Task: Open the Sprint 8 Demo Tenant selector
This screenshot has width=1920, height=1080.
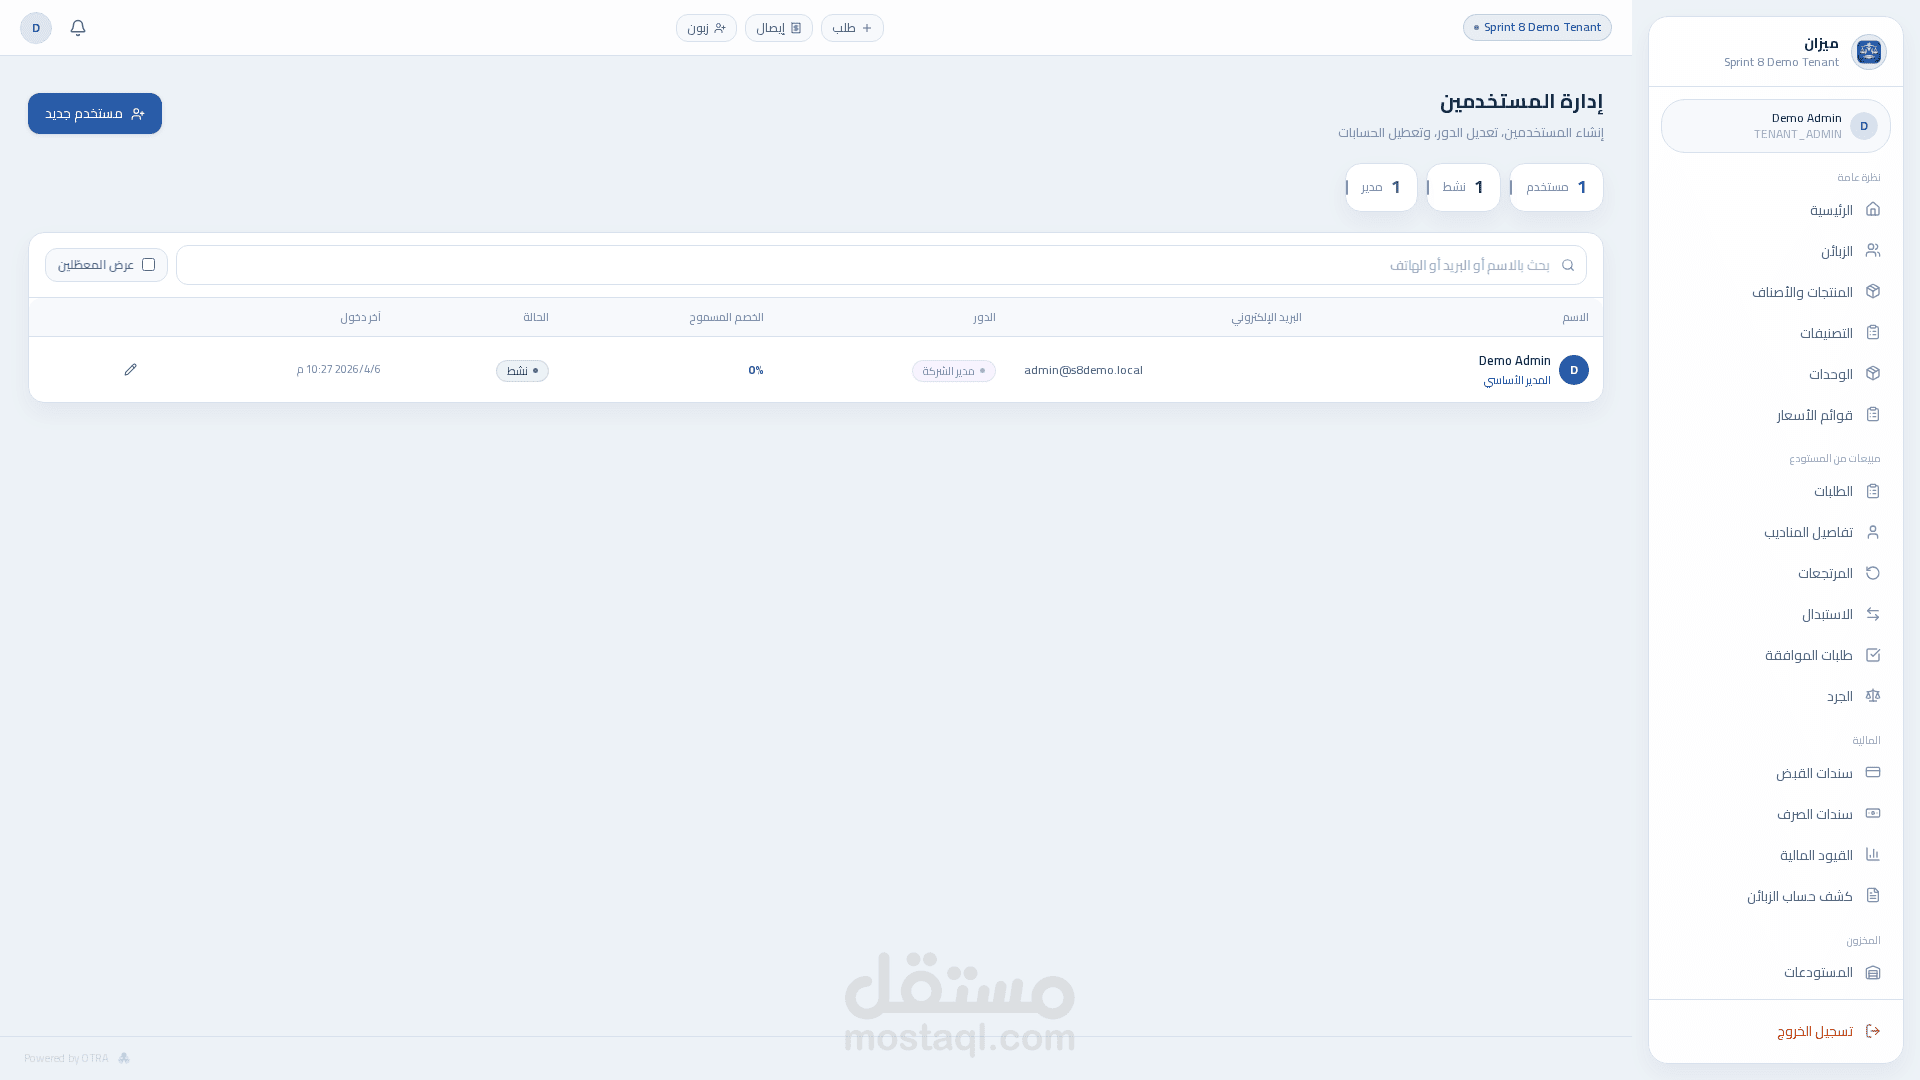Action: pos(1537,28)
